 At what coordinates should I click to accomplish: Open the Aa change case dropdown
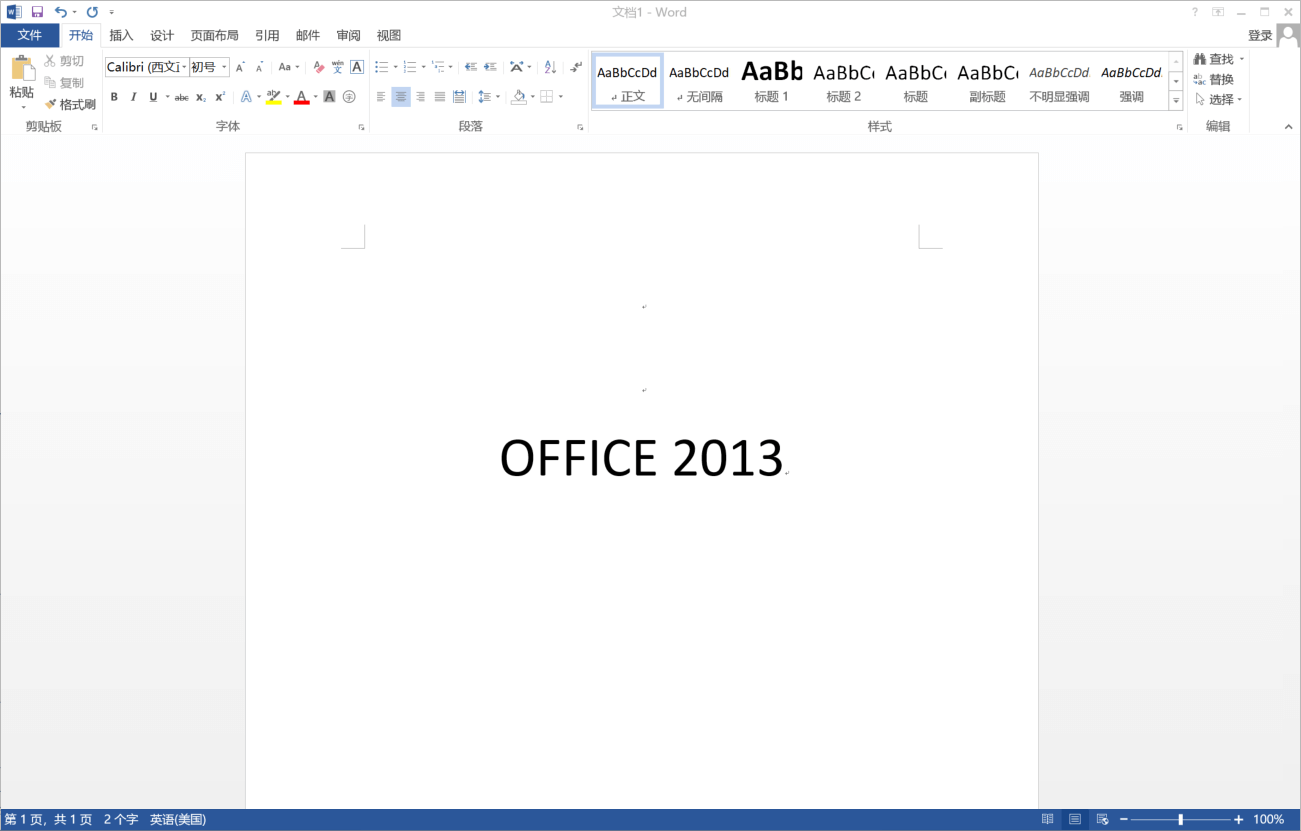point(289,67)
